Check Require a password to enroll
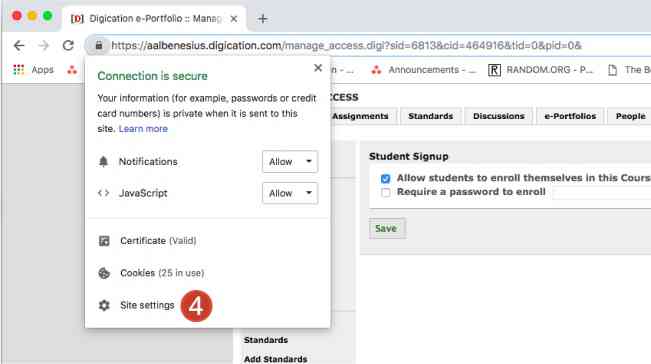This screenshot has height=364, width=651. pos(385,193)
